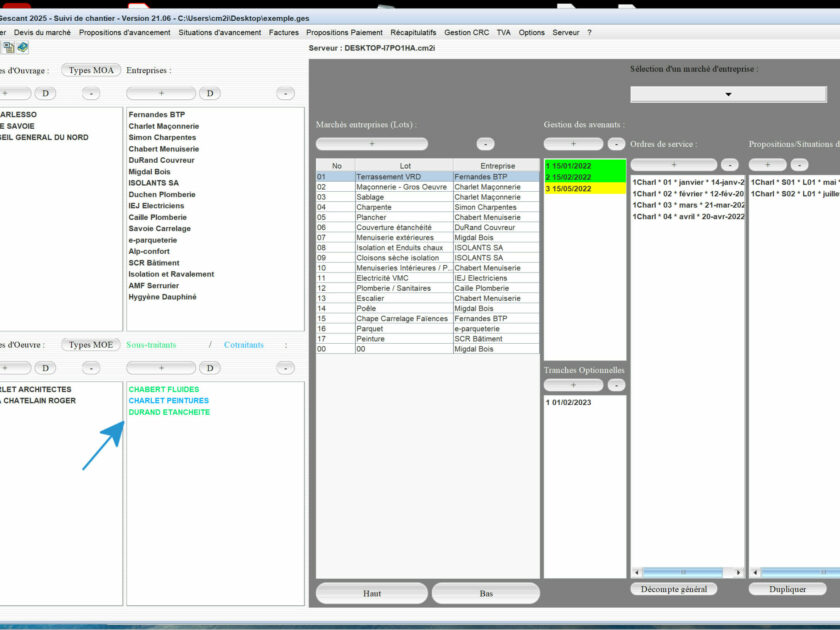Select avenant 2 15/02/2022
This screenshot has width=840, height=630.
coord(585,177)
